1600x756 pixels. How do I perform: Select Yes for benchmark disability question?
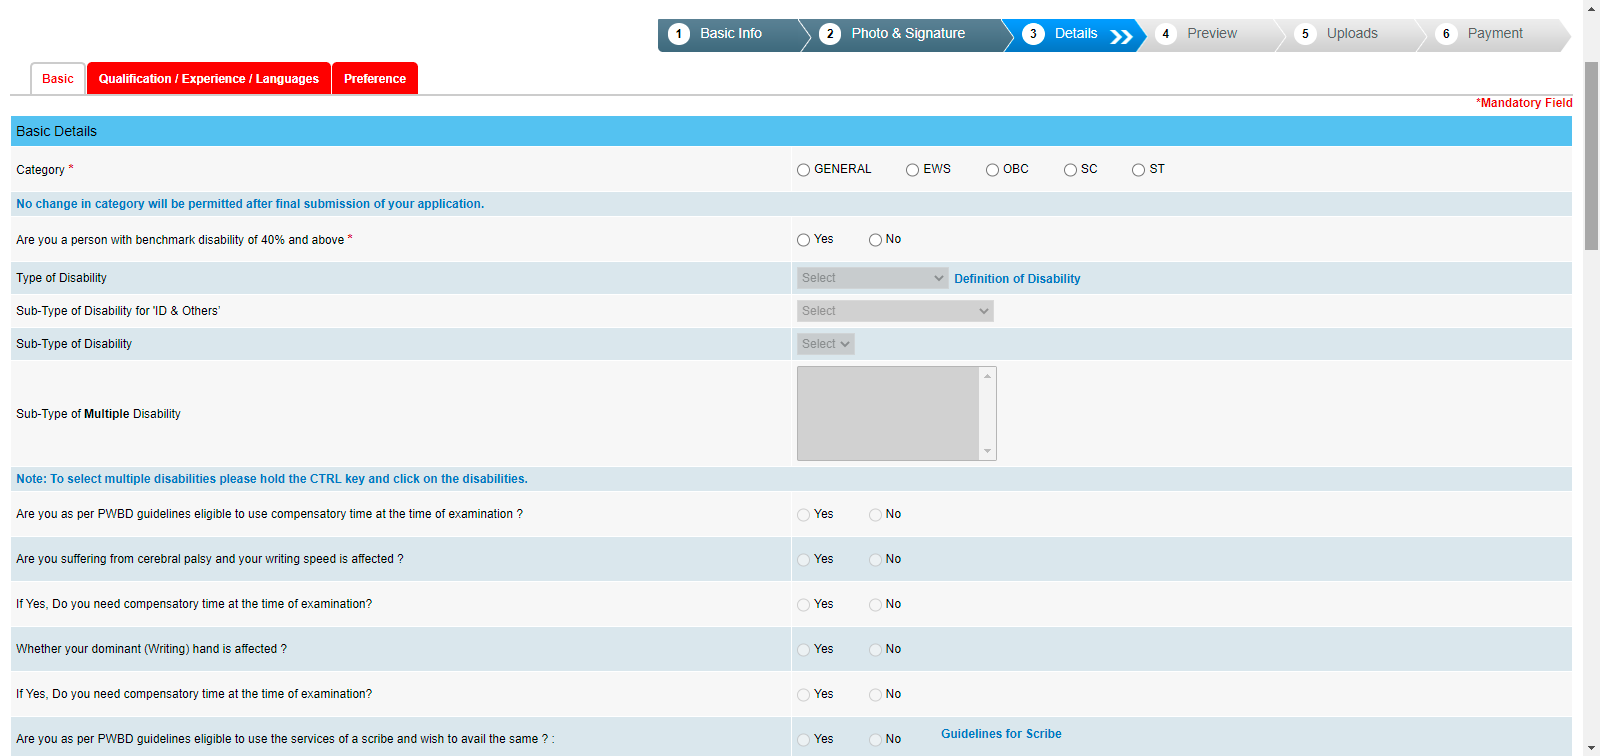point(803,240)
